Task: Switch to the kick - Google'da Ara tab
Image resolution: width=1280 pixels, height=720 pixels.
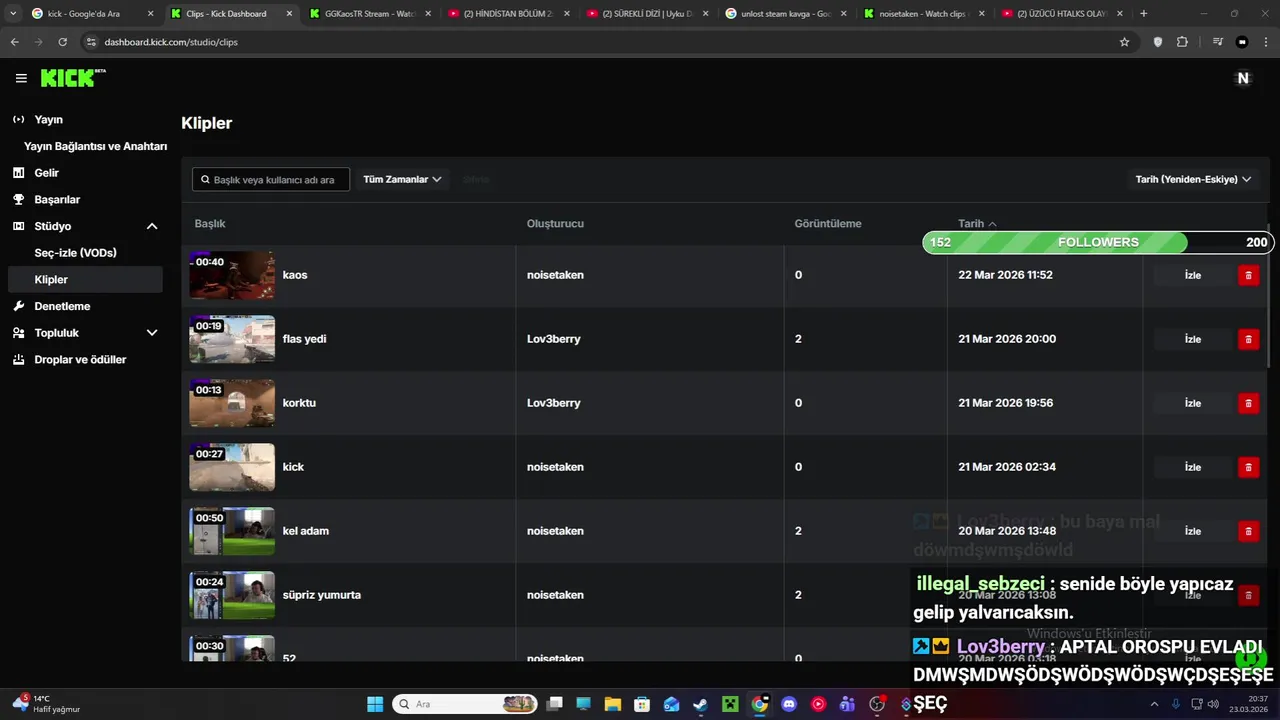Action: coord(93,14)
